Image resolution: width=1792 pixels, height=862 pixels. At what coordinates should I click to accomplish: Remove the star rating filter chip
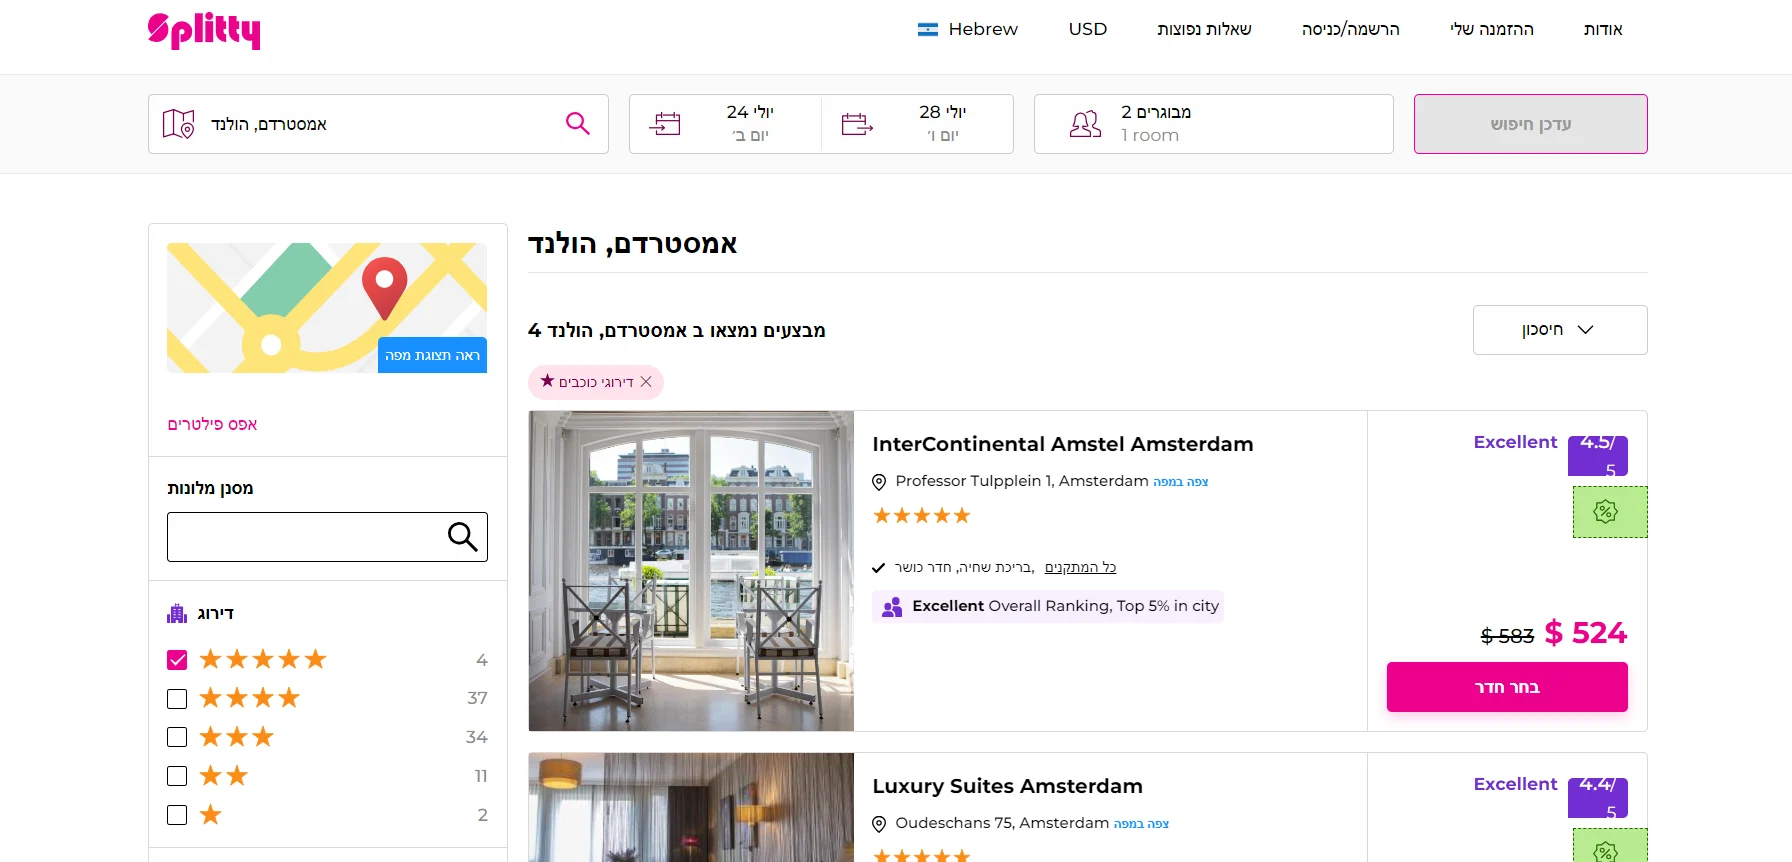pyautogui.click(x=646, y=382)
